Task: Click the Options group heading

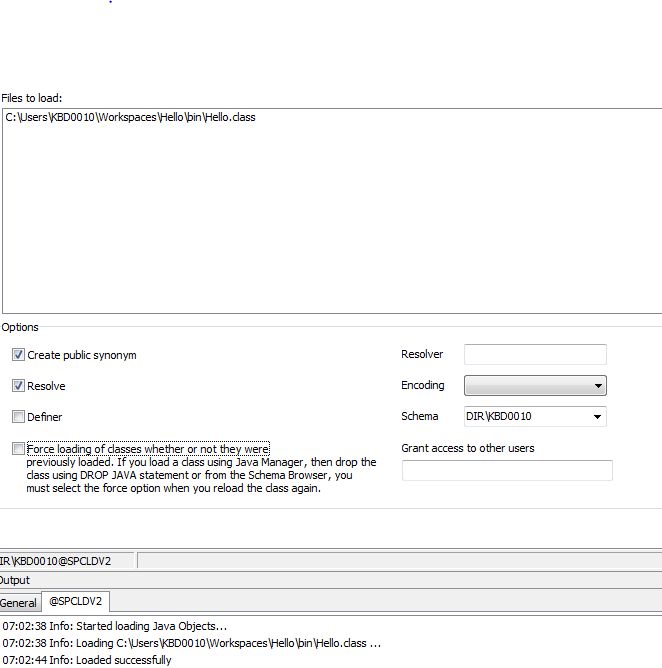Action: [20, 327]
